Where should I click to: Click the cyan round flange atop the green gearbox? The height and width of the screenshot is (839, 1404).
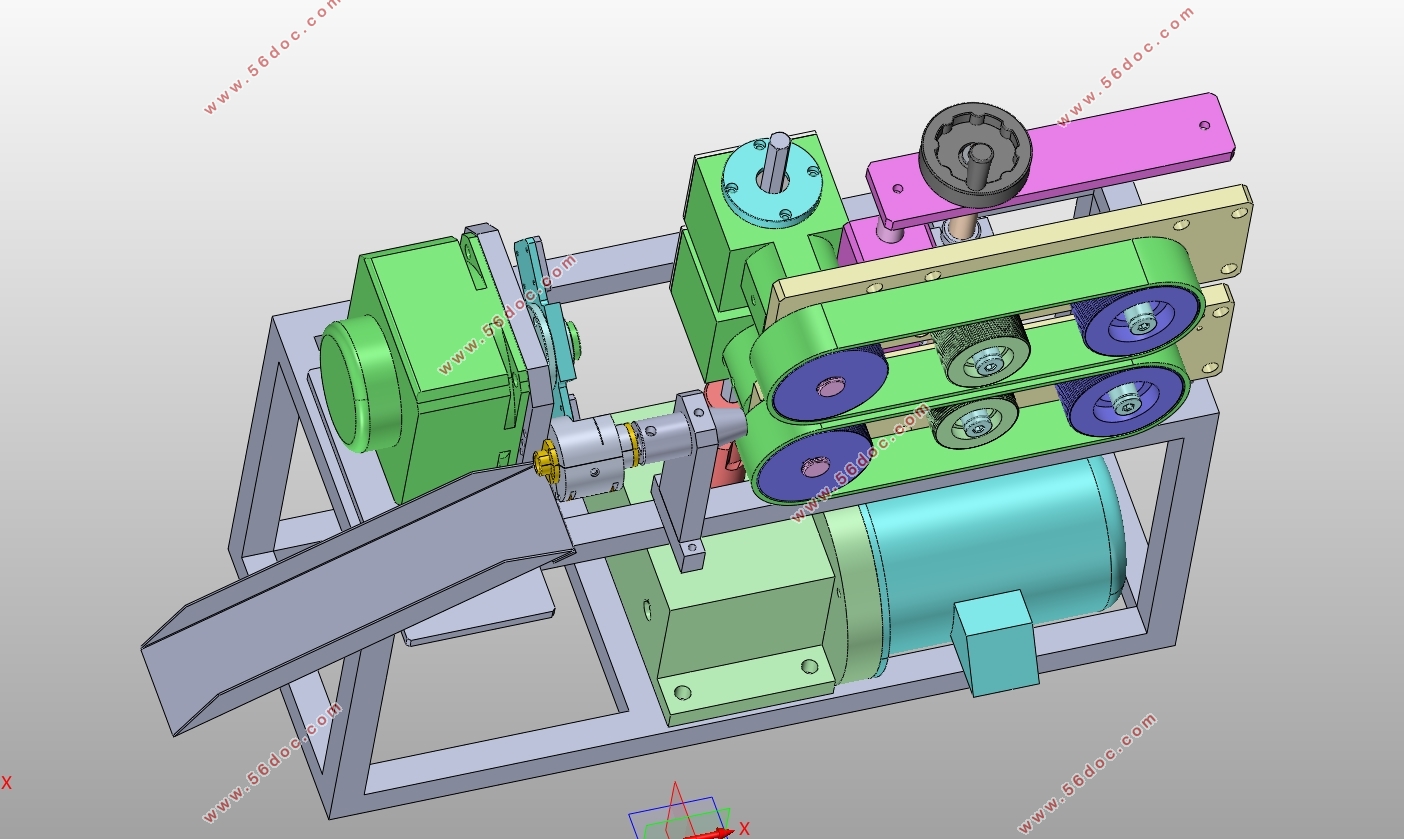772,178
